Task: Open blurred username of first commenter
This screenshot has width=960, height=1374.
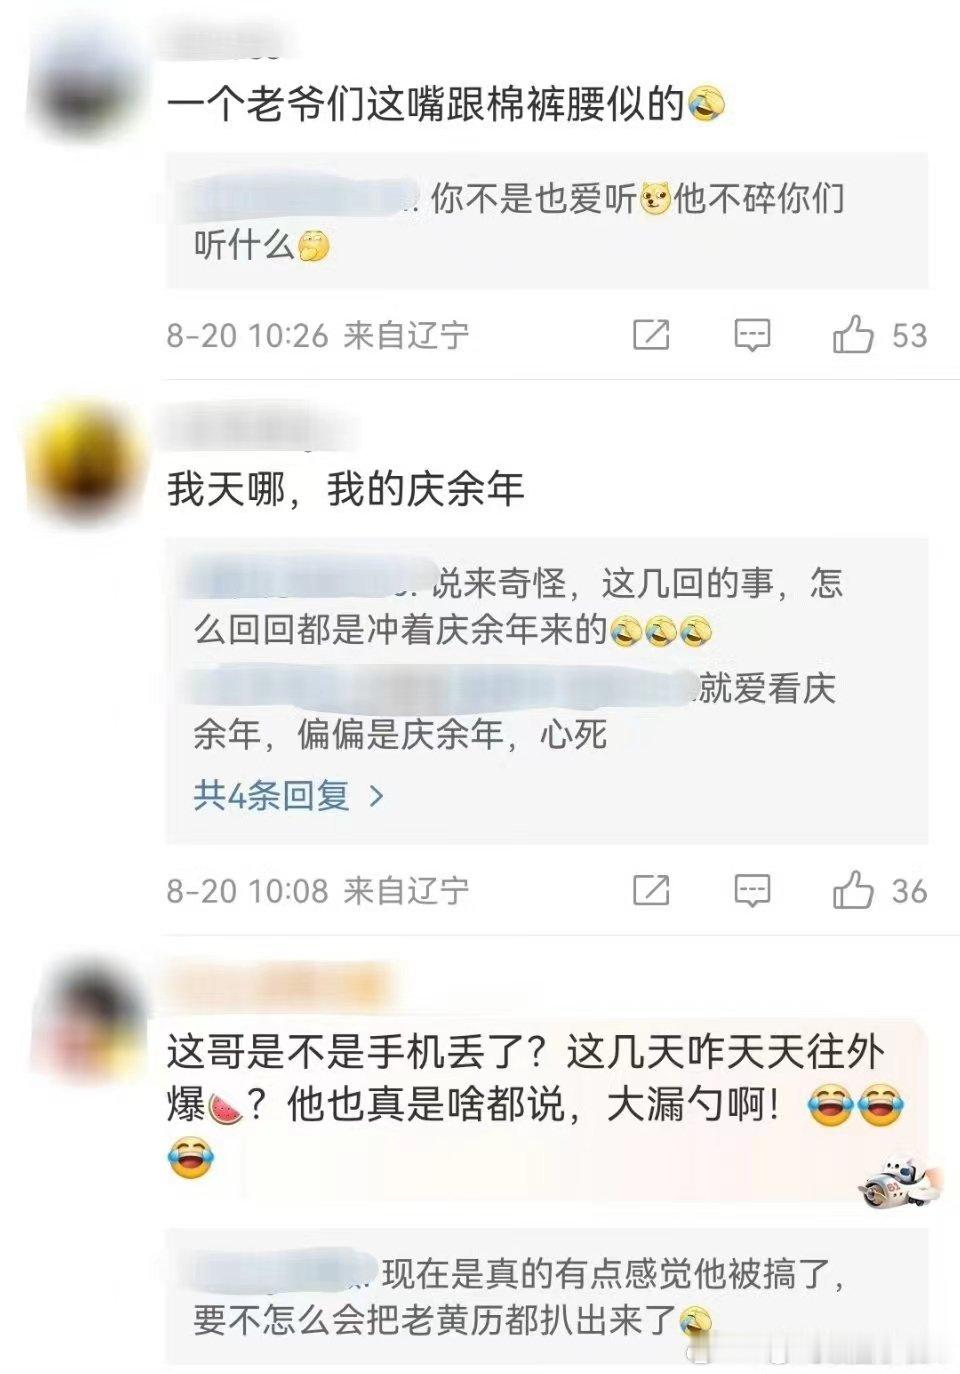Action: [227, 44]
